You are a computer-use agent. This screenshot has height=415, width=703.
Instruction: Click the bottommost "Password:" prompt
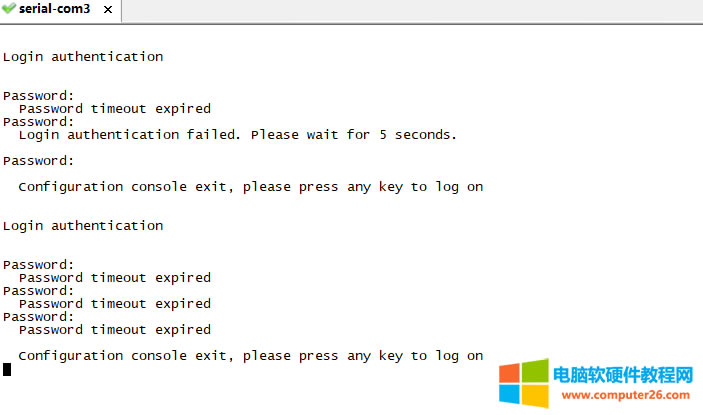[x=38, y=317]
